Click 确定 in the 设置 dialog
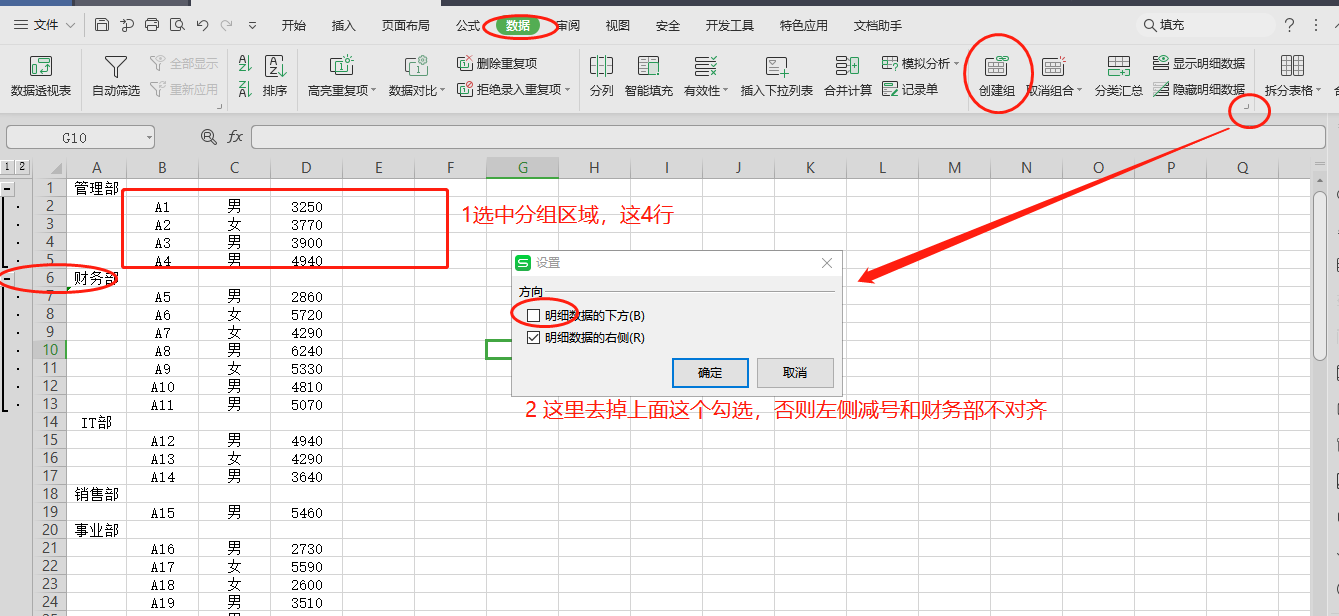 point(710,372)
